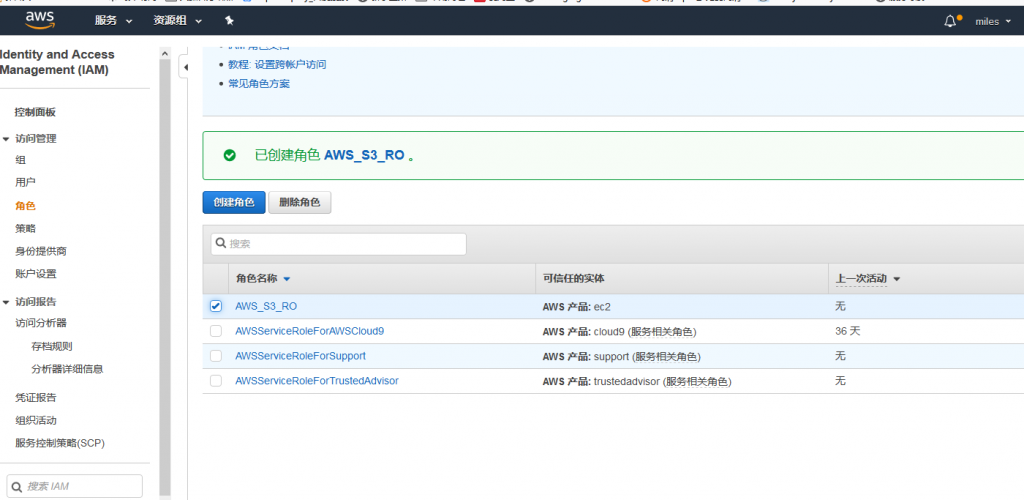This screenshot has height=500, width=1024.
Task: Open 组 in the sidebar
Action: 20,160
